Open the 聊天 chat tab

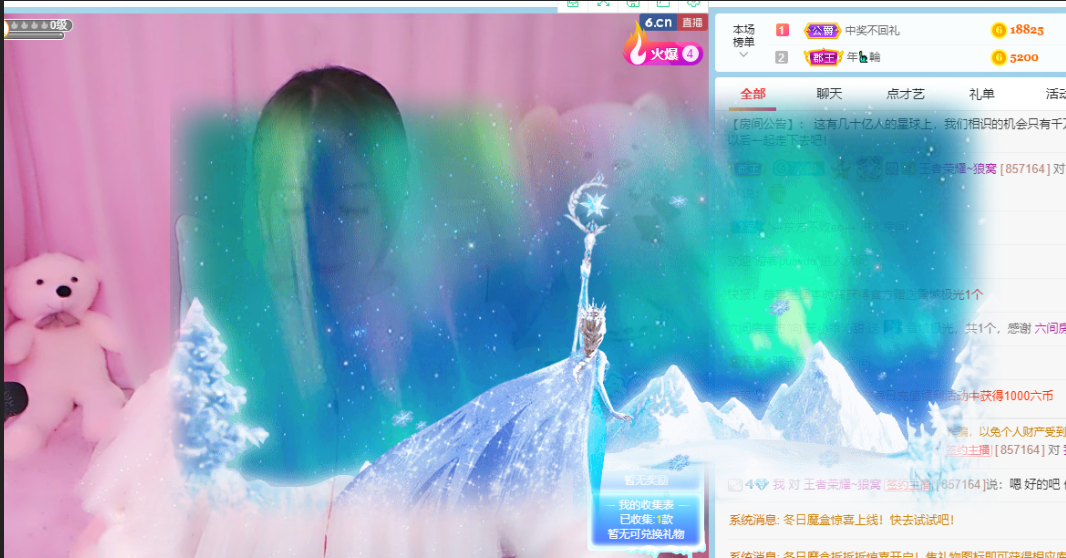(829, 94)
